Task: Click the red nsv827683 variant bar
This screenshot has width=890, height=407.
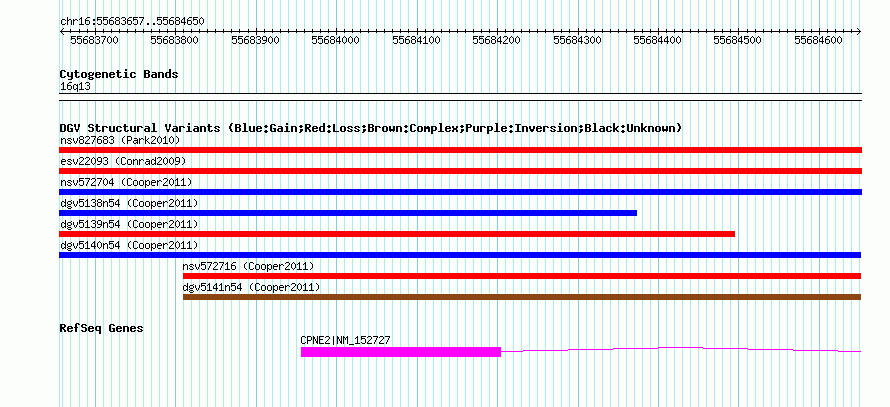Action: click(460, 150)
